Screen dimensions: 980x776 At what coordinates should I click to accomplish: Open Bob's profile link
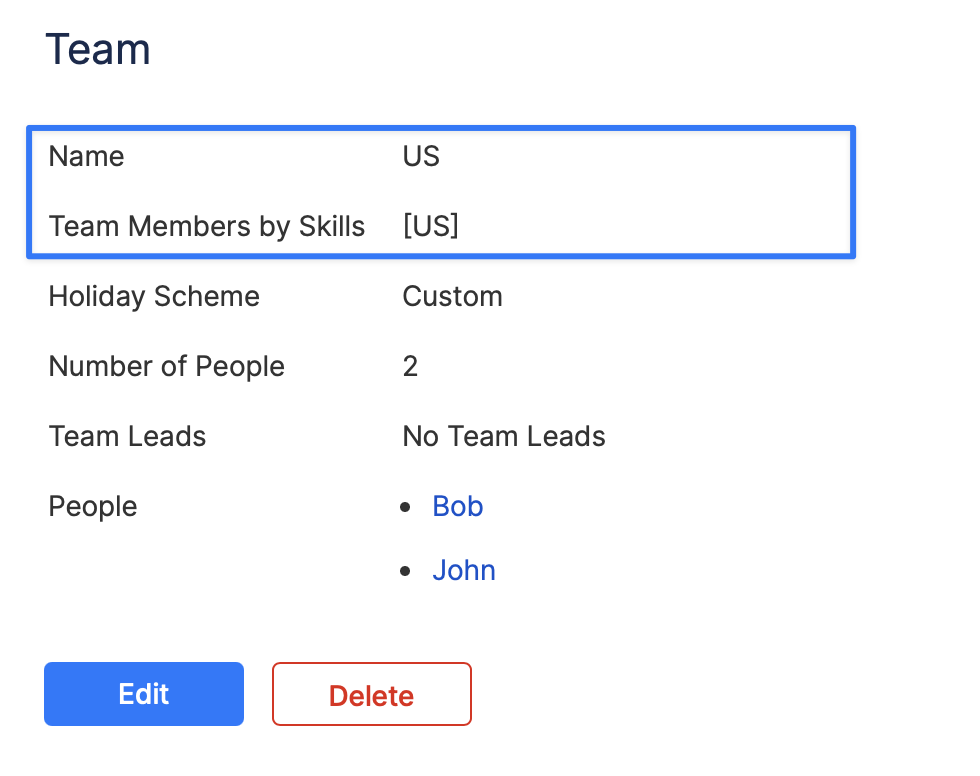(x=458, y=506)
